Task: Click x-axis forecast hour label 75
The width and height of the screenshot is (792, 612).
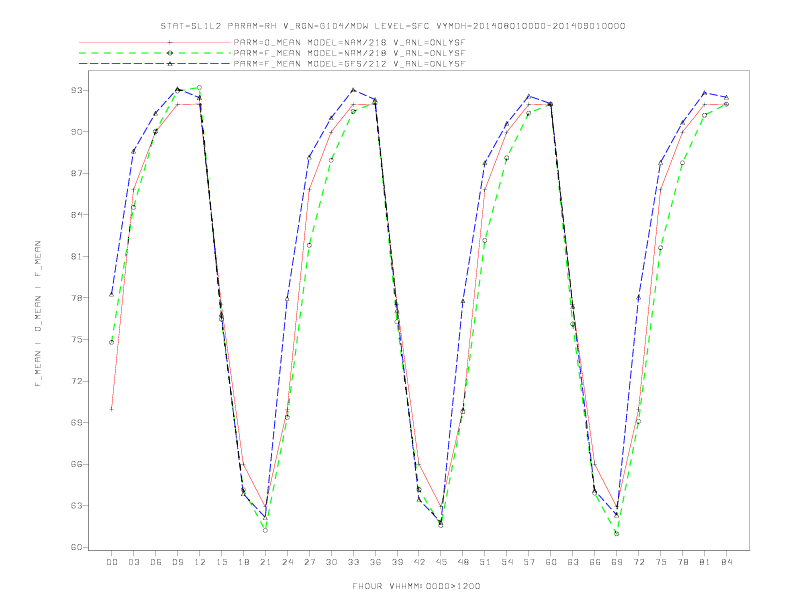Action: 661,562
